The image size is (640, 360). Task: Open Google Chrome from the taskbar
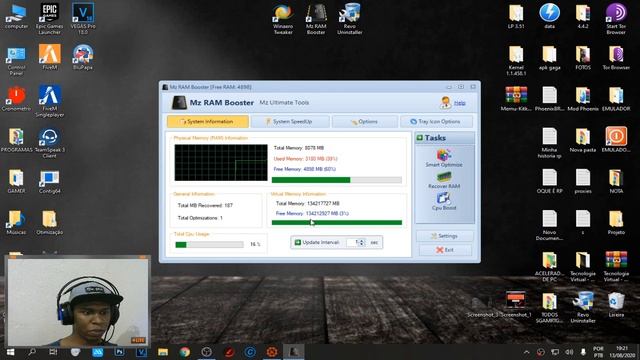tap(184, 352)
